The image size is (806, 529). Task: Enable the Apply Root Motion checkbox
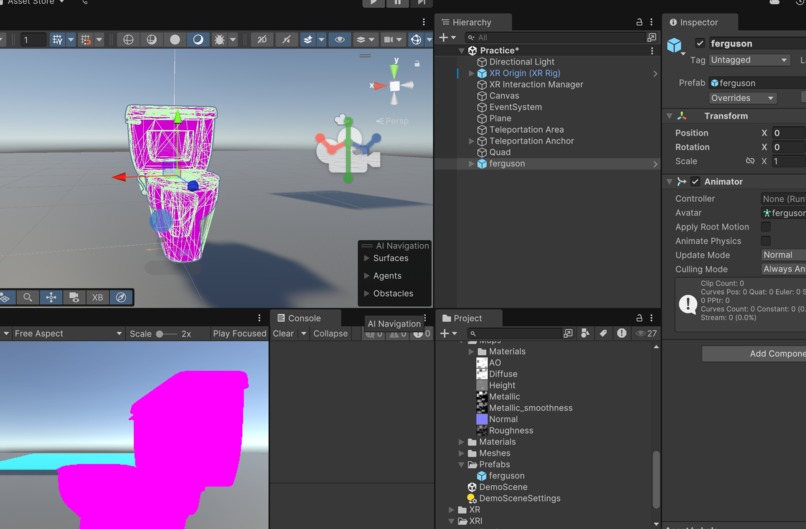765,227
